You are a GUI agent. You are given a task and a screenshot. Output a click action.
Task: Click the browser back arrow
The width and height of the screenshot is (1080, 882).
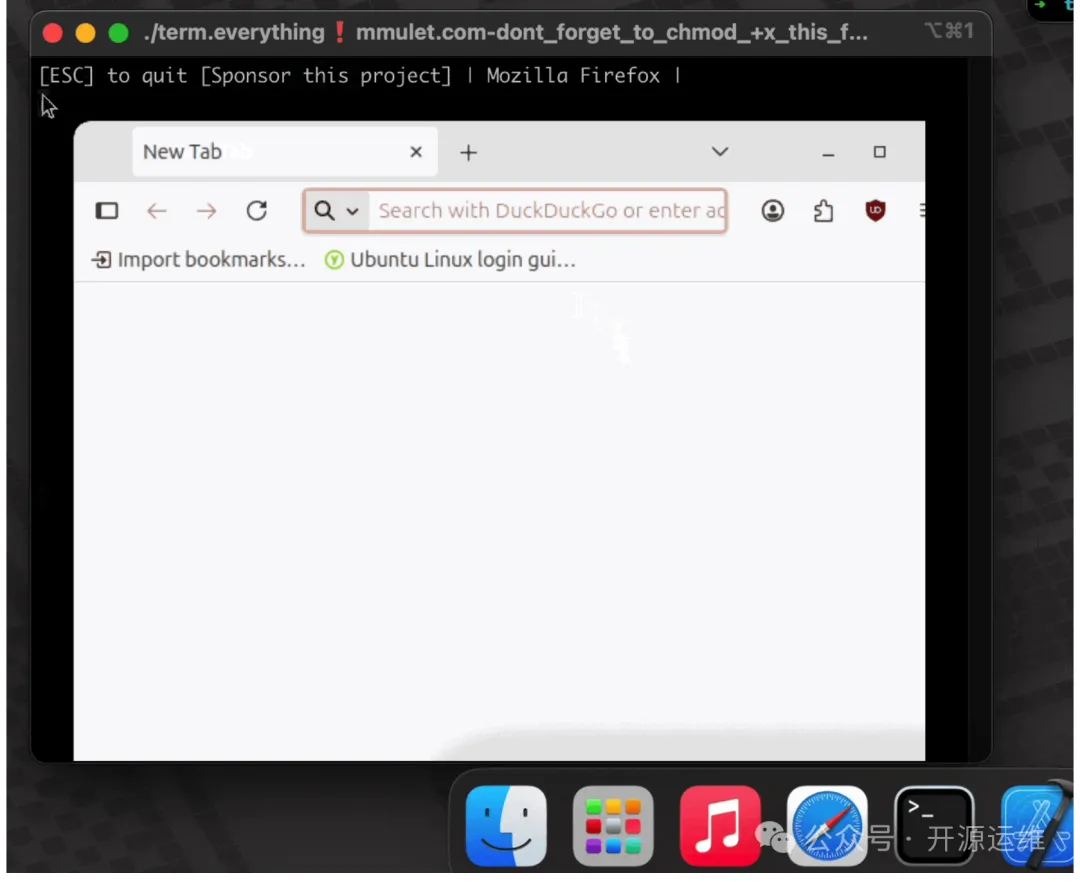(x=157, y=211)
